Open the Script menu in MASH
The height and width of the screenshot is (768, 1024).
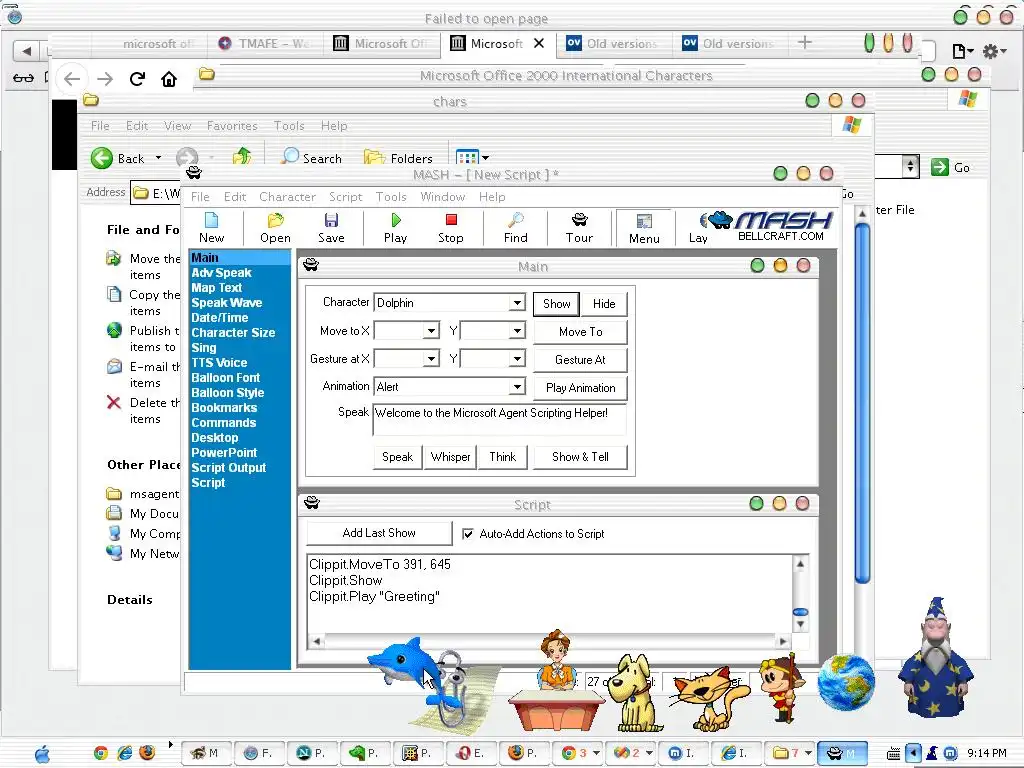click(x=345, y=197)
